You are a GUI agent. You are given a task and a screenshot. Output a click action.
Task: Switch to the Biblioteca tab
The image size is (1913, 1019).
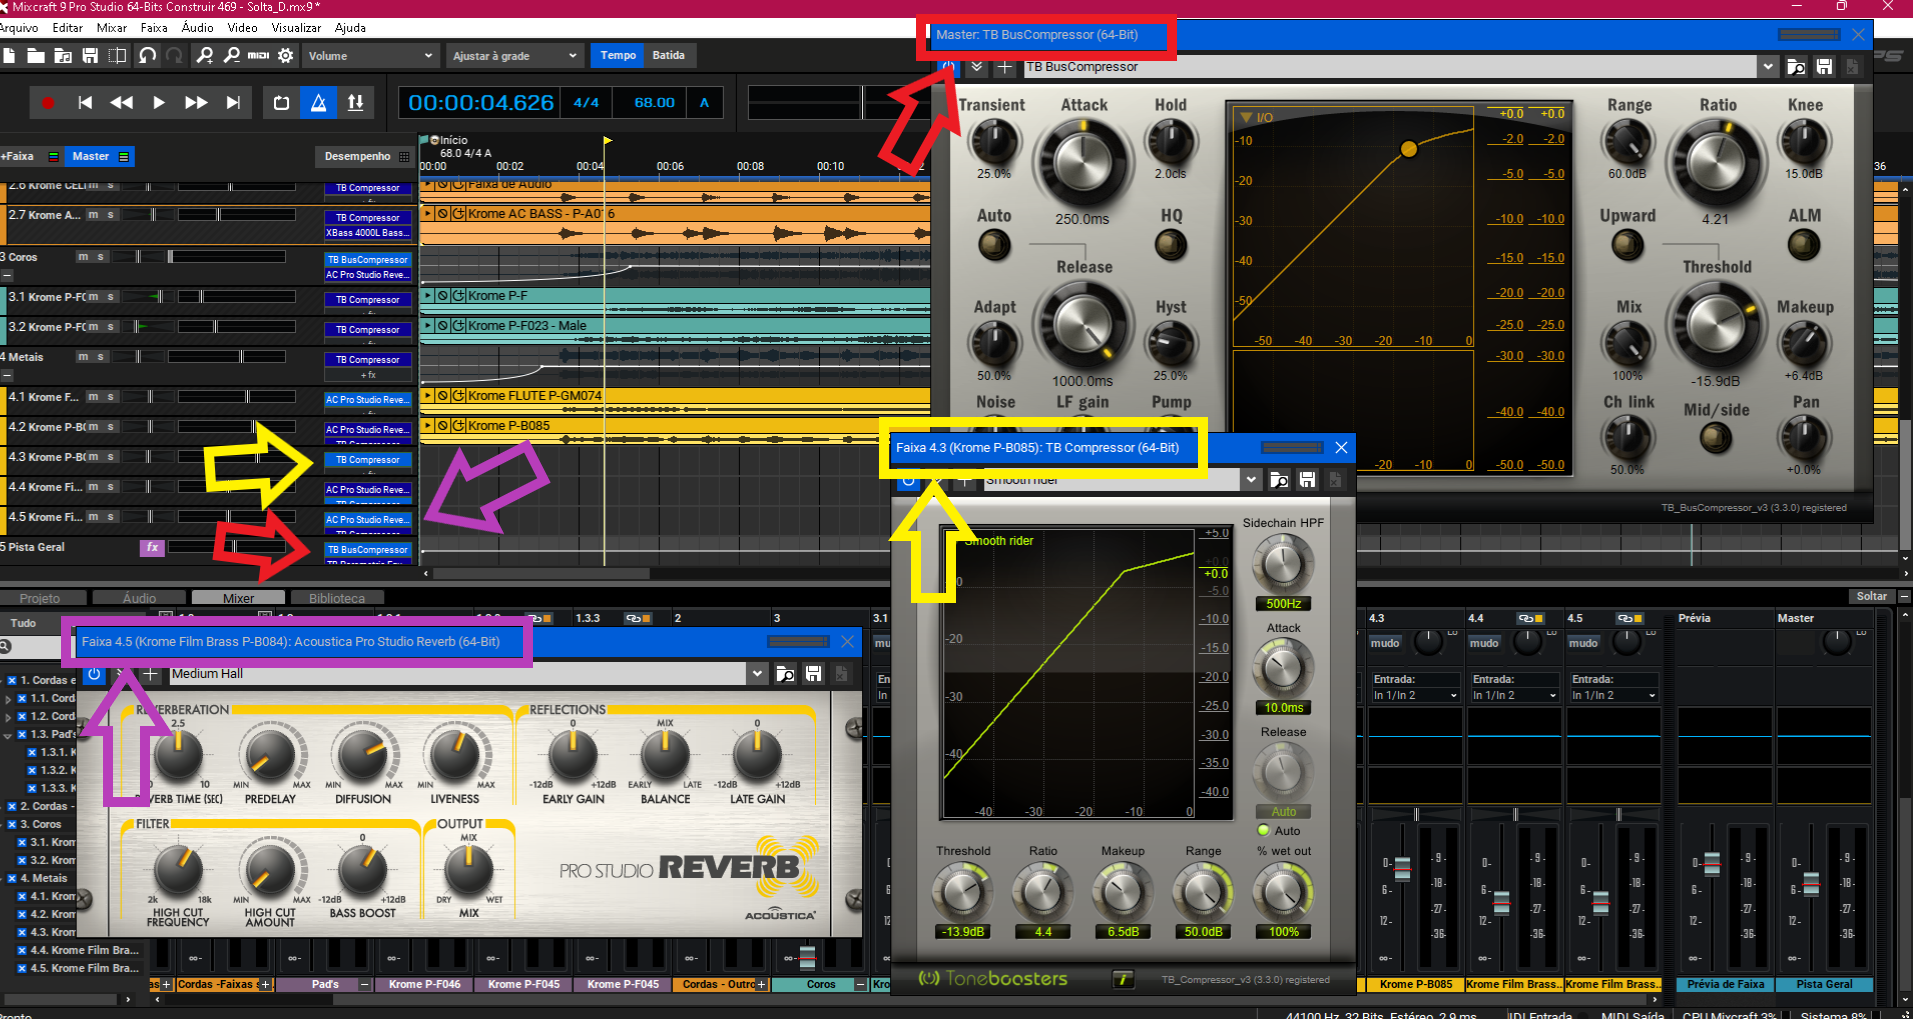click(337, 598)
